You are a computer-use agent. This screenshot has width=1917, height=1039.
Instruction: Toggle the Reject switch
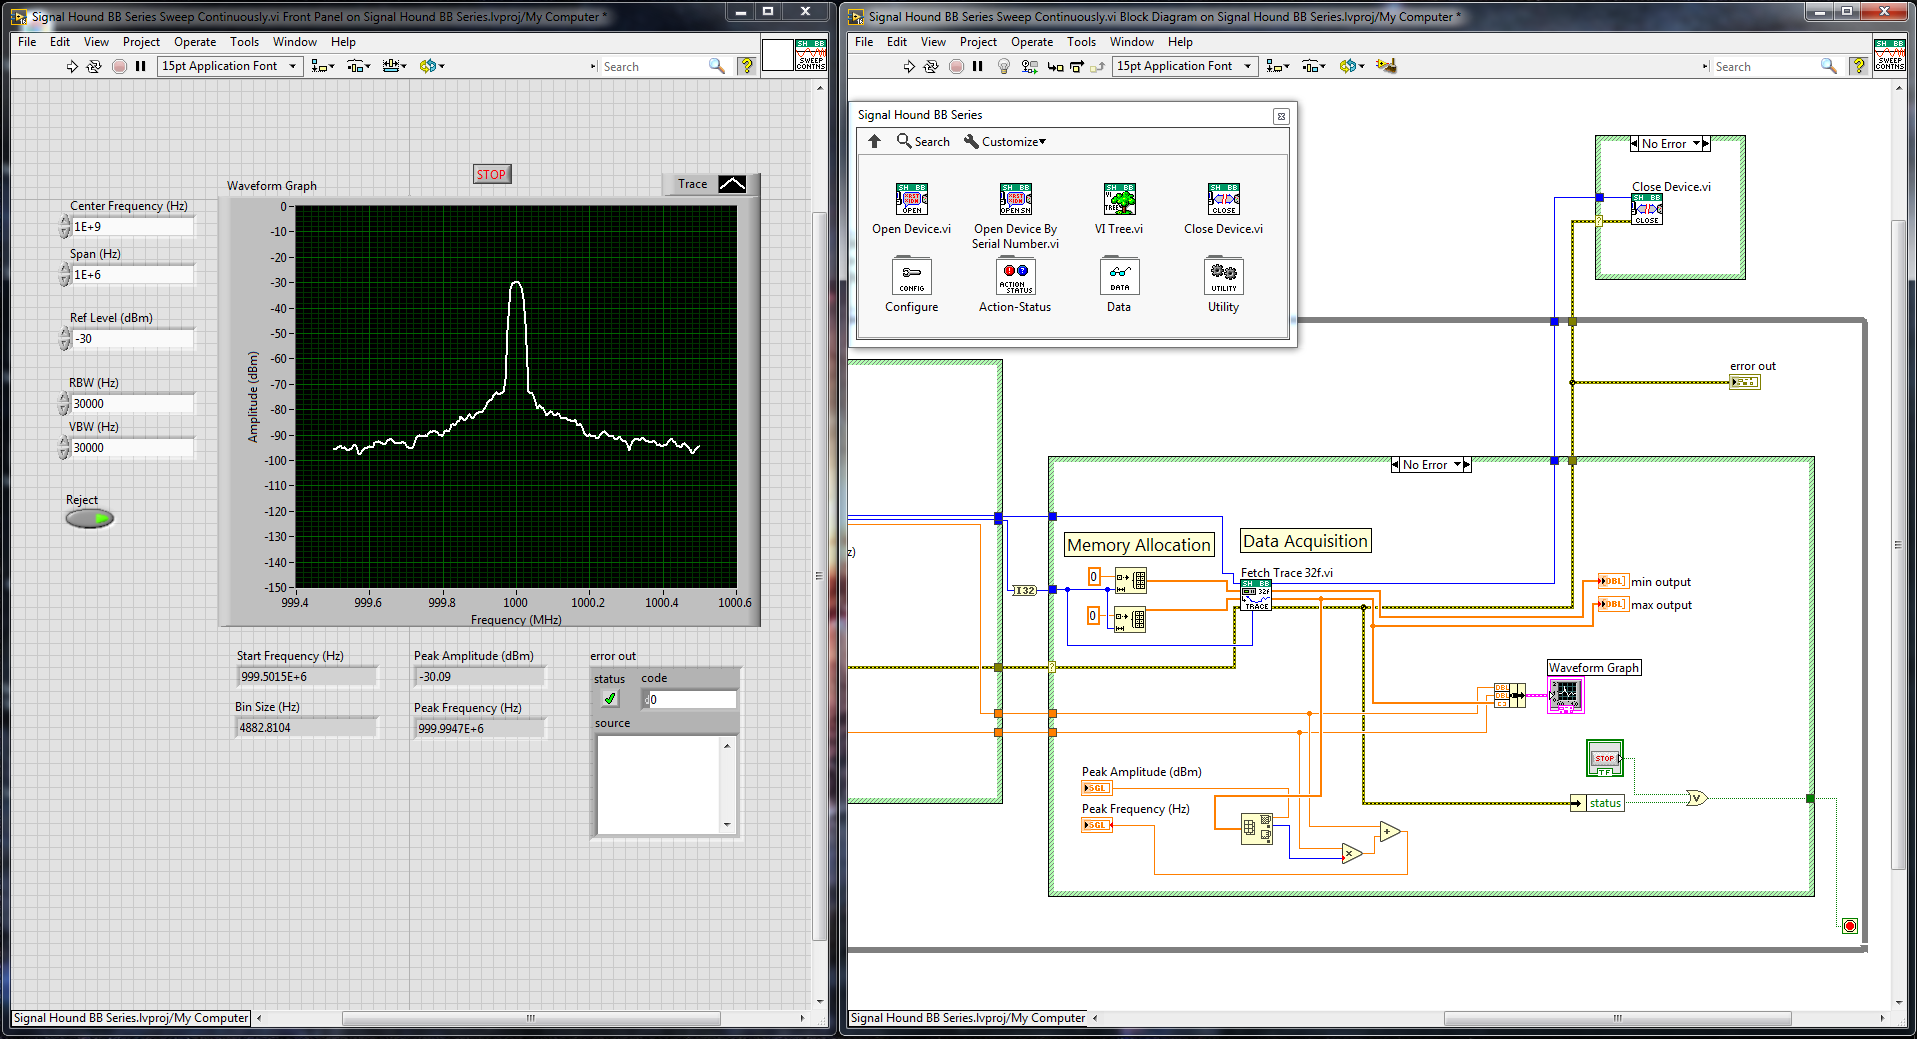click(x=90, y=519)
